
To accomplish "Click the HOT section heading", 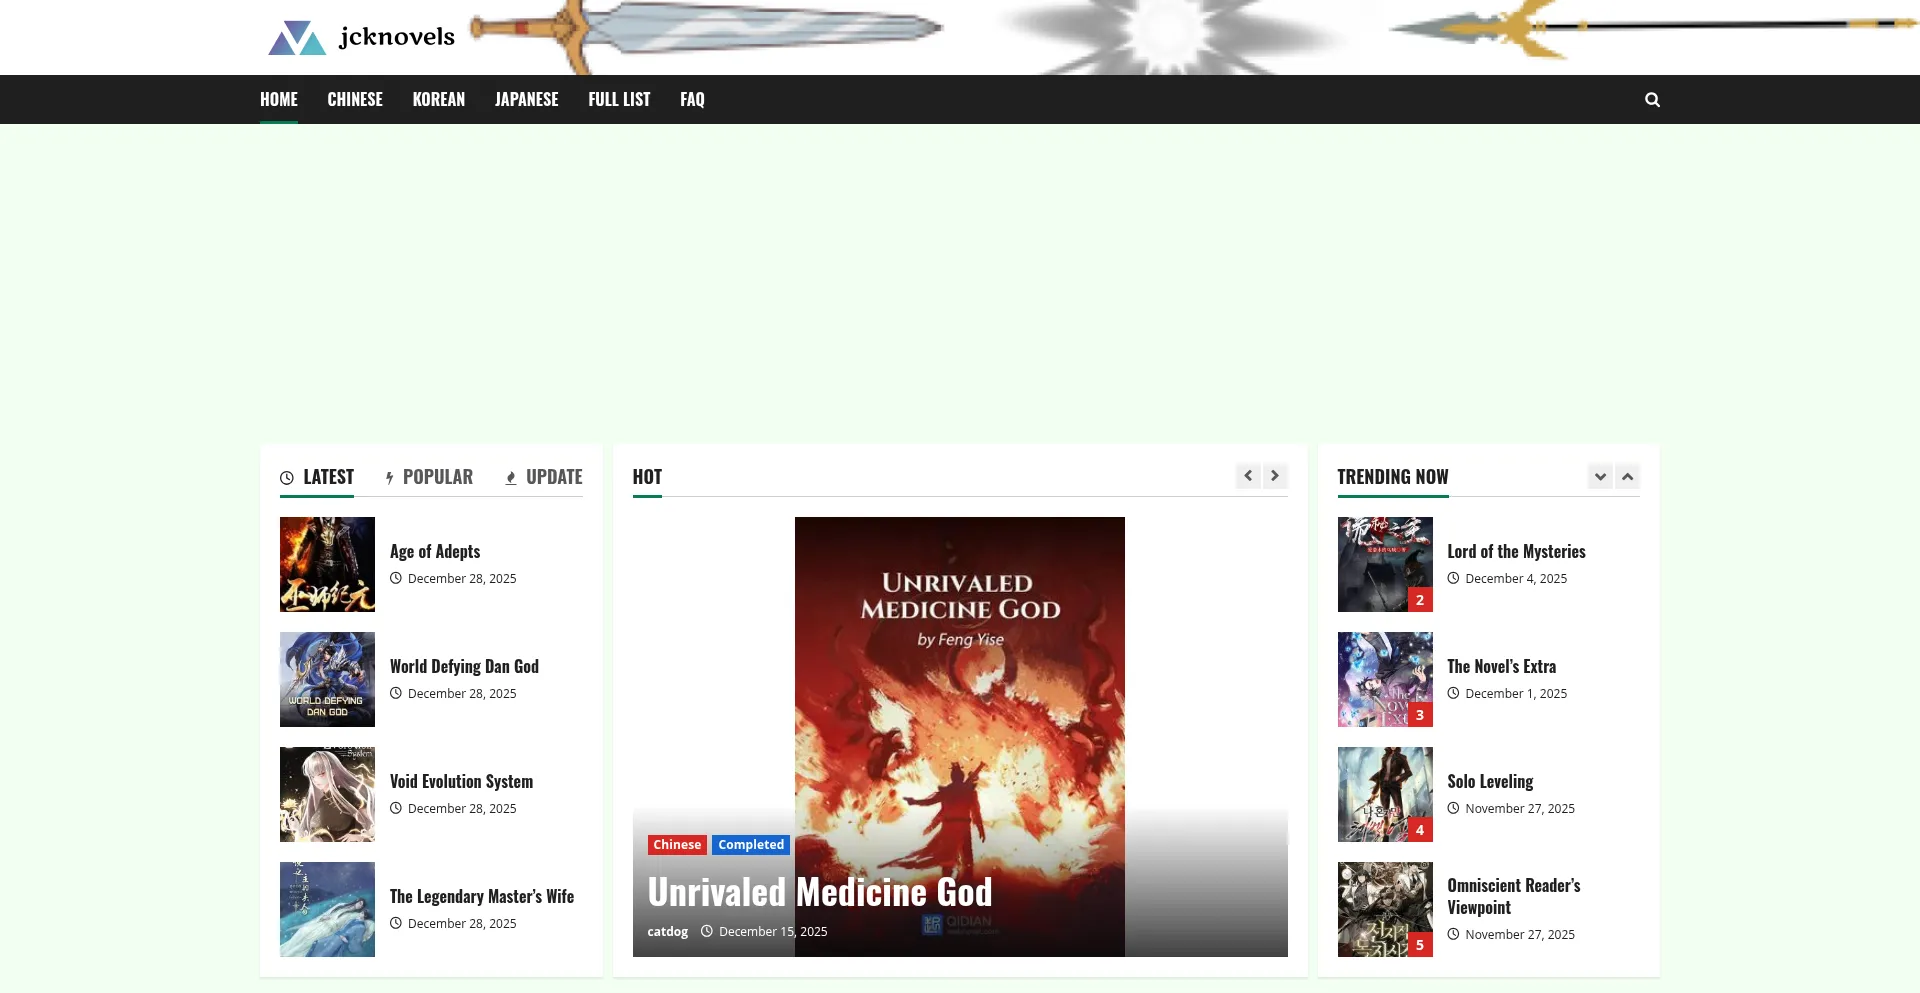I will pos(647,477).
